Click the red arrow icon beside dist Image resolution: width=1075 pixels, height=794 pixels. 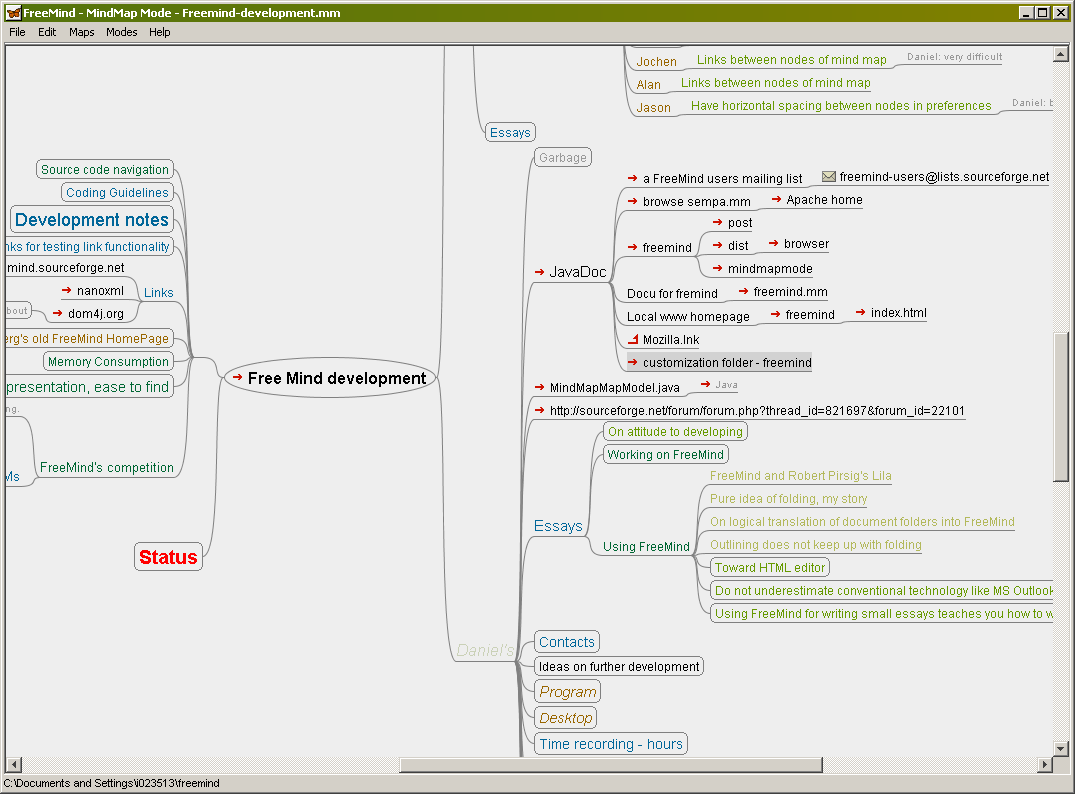click(717, 245)
